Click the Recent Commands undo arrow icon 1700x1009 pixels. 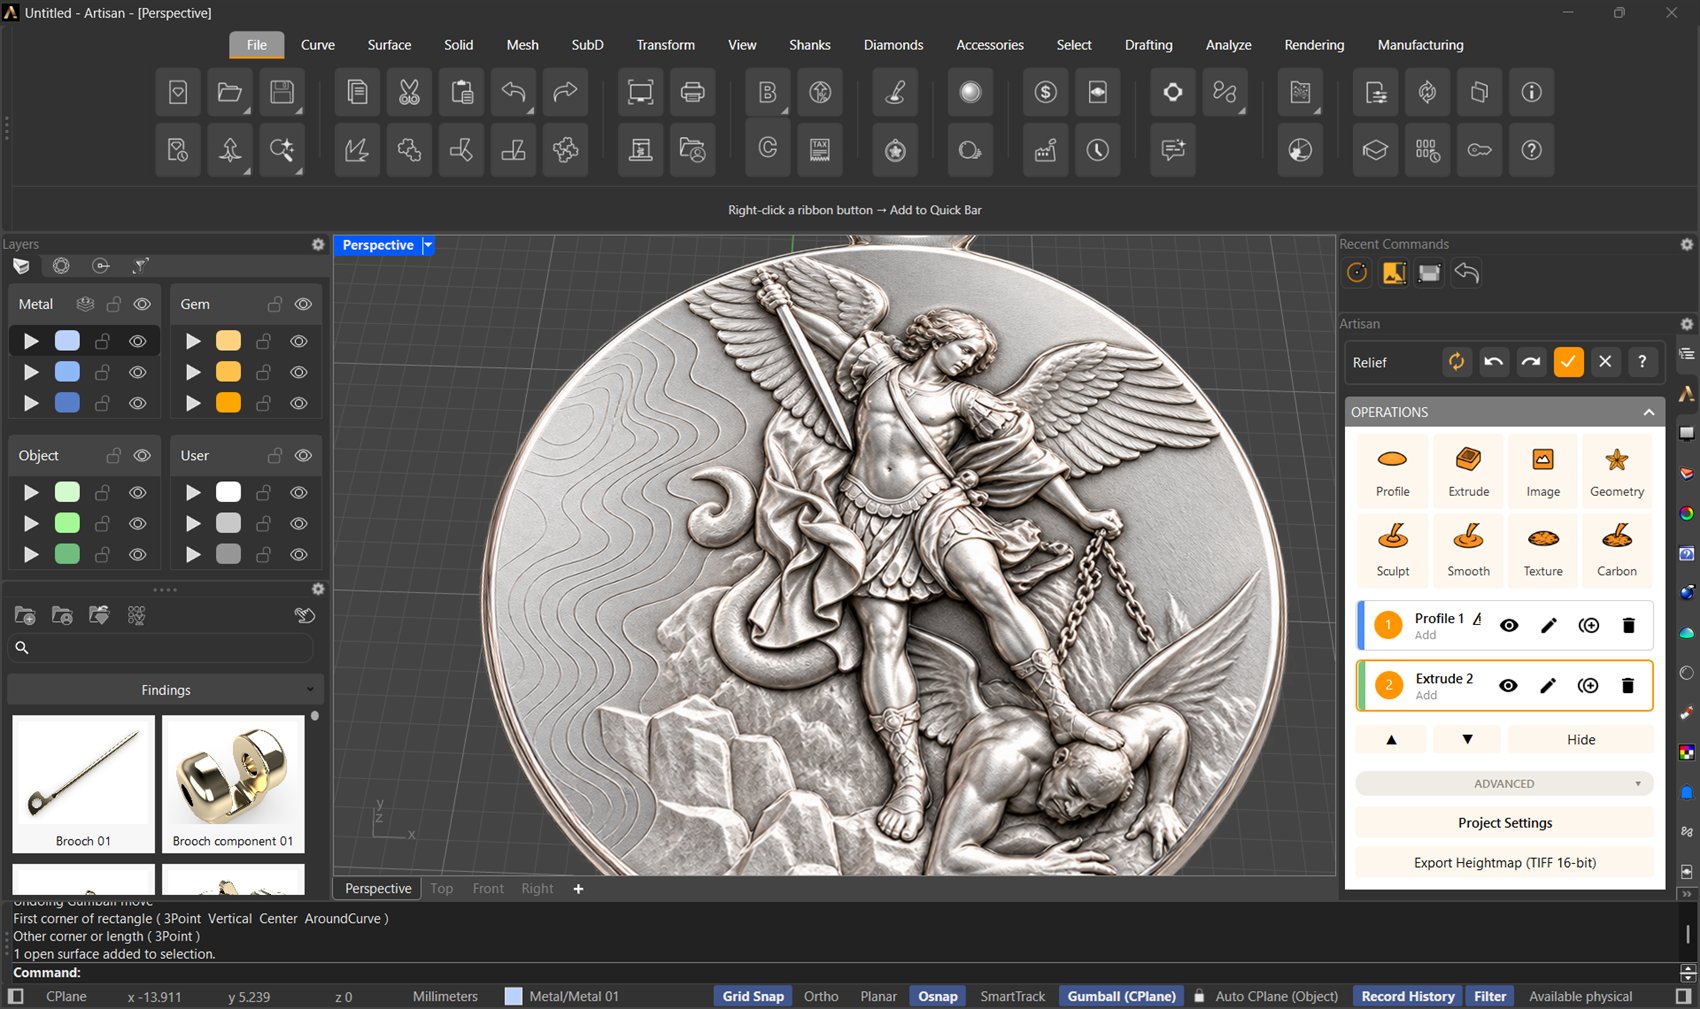tap(1466, 273)
